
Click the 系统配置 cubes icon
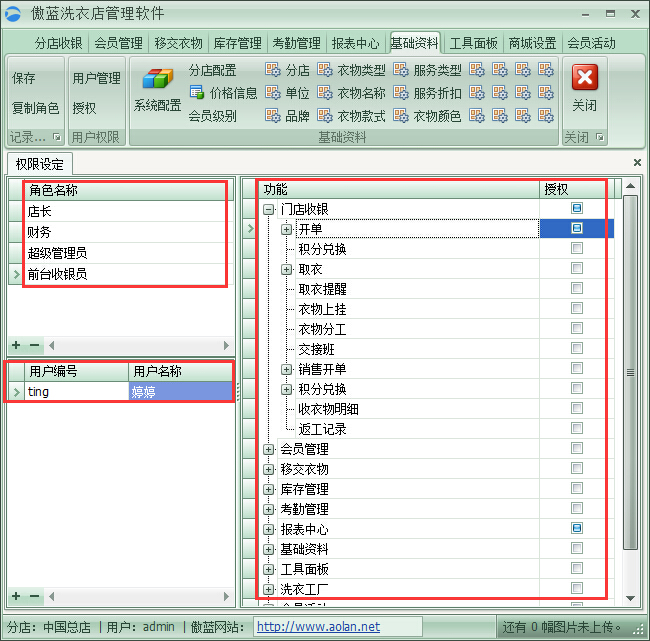coord(157,80)
